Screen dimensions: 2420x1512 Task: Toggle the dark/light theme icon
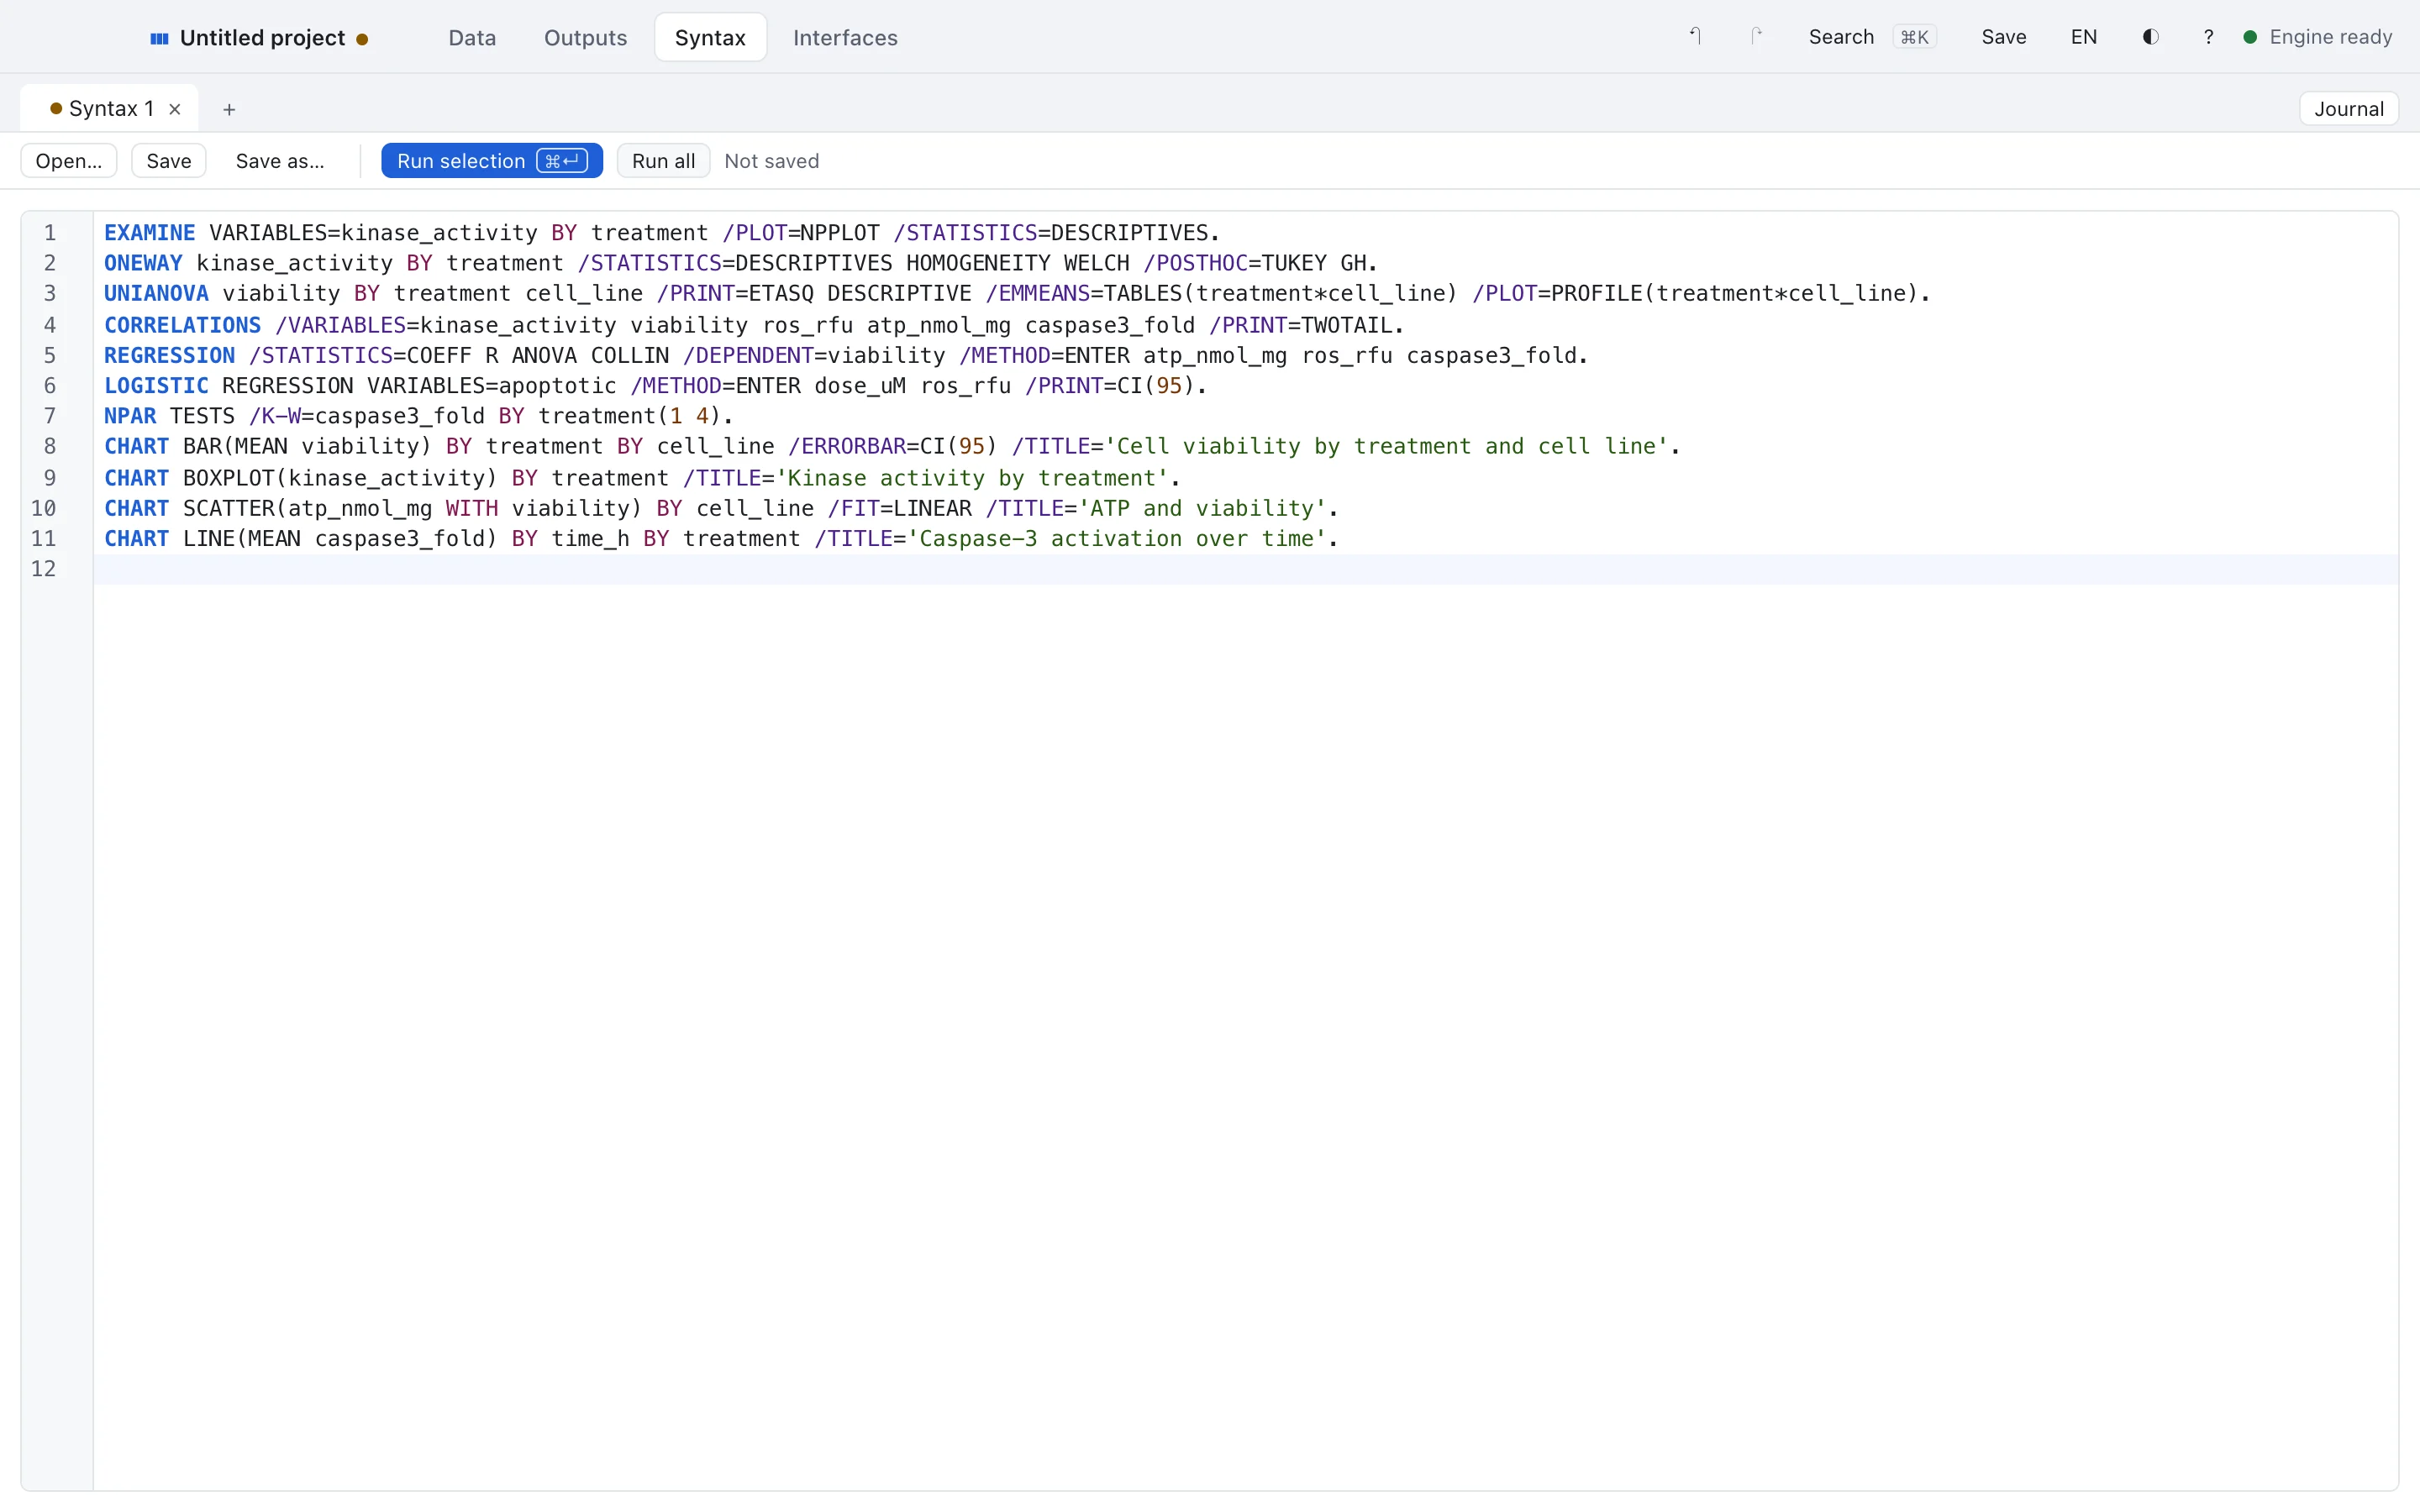point(2150,37)
